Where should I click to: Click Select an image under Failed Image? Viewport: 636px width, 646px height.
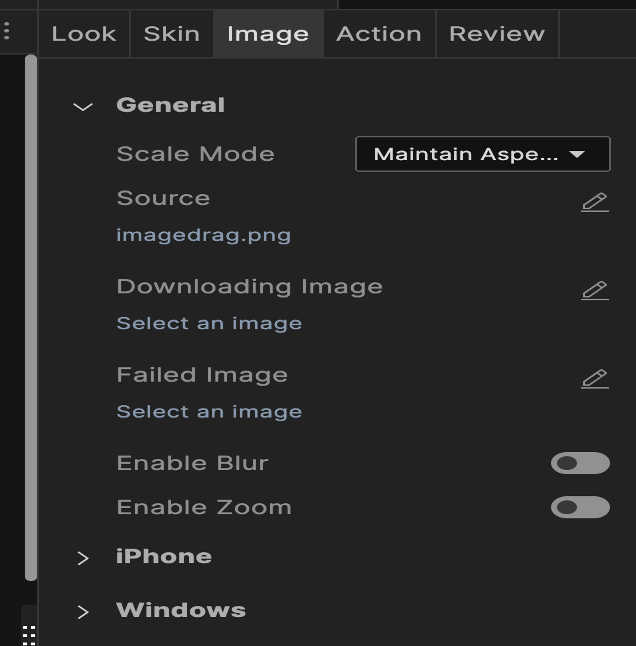(209, 412)
